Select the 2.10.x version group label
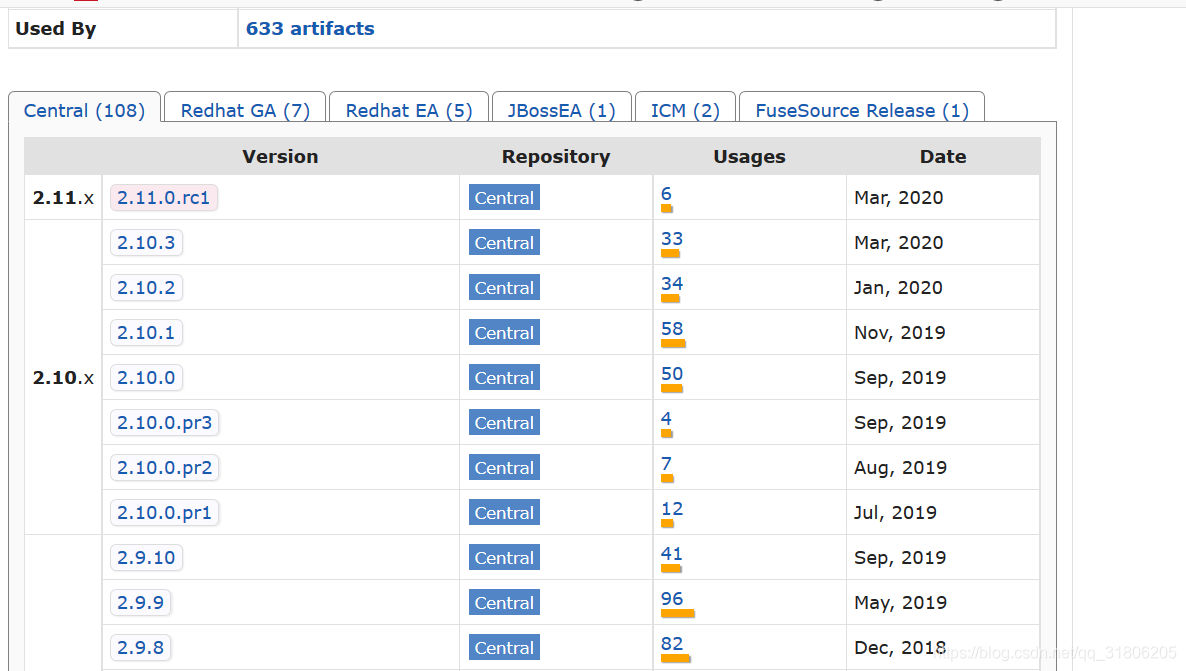 pos(63,377)
